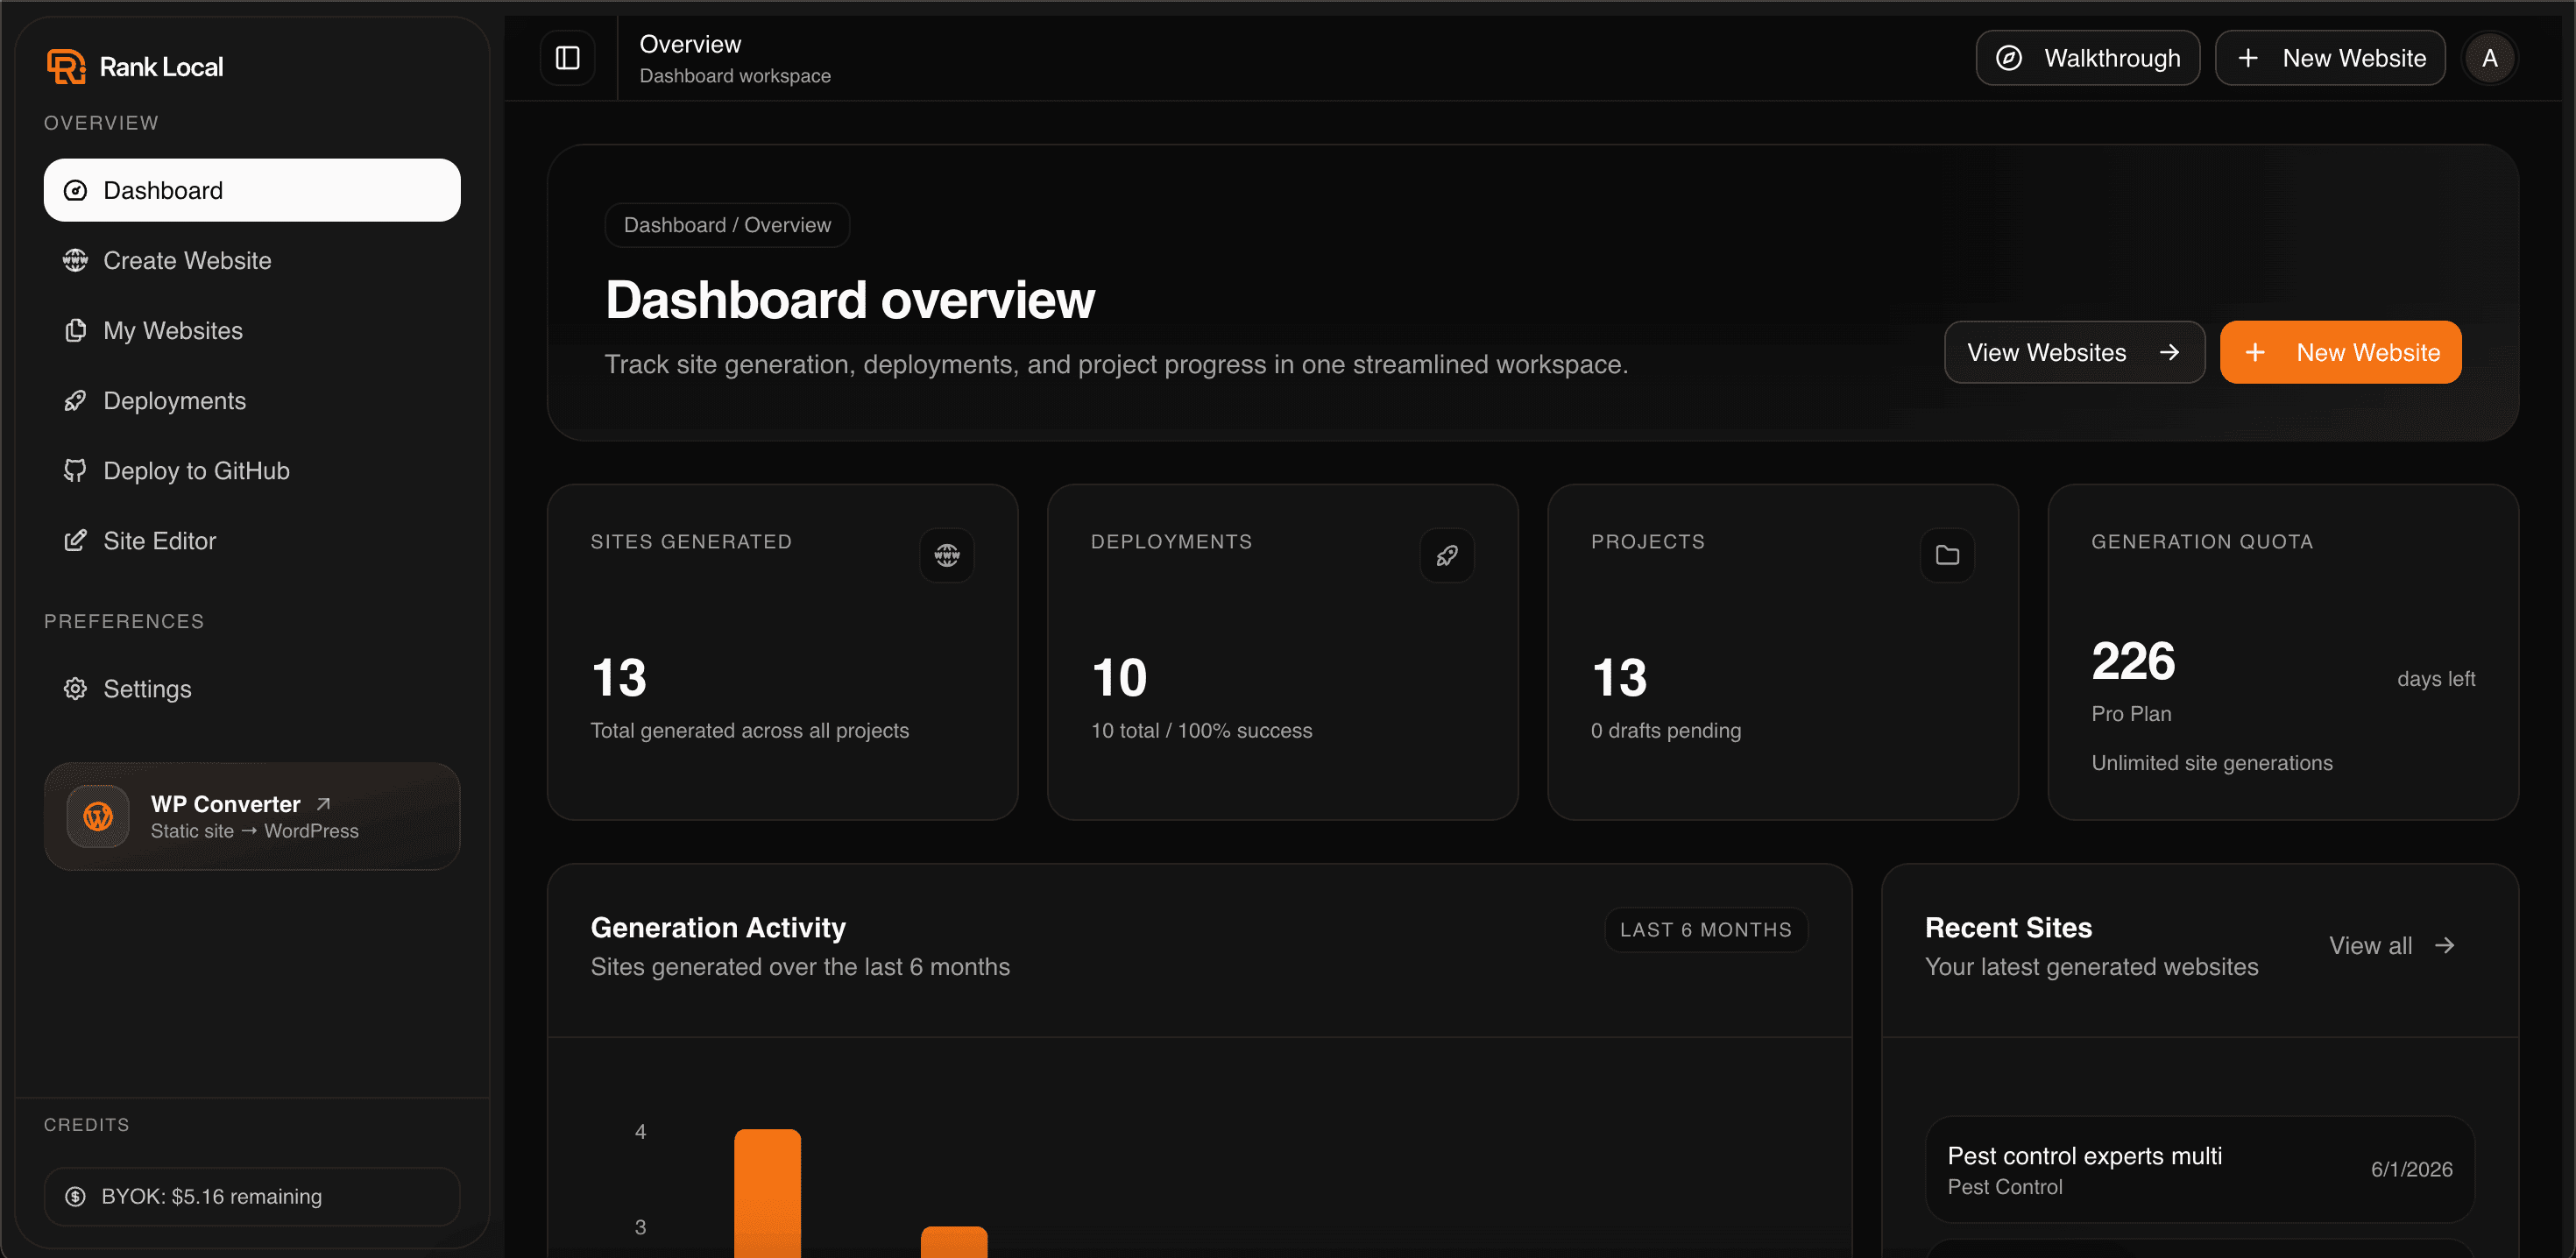2576x1258 pixels.
Task: Click the Deployments rocket icon in sidebar
Action: tap(75, 400)
